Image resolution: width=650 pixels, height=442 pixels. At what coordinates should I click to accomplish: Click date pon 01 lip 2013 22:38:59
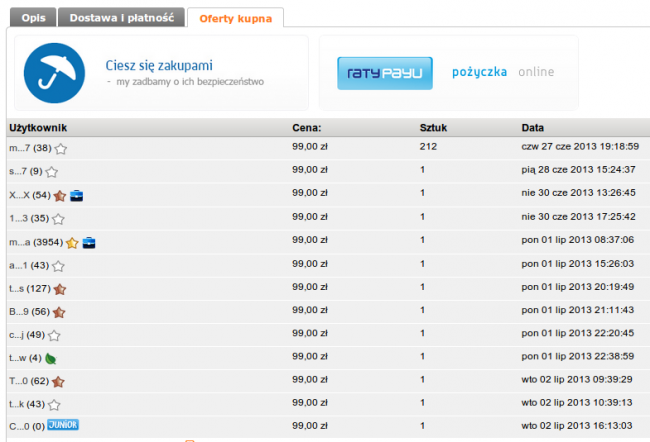pos(577,357)
